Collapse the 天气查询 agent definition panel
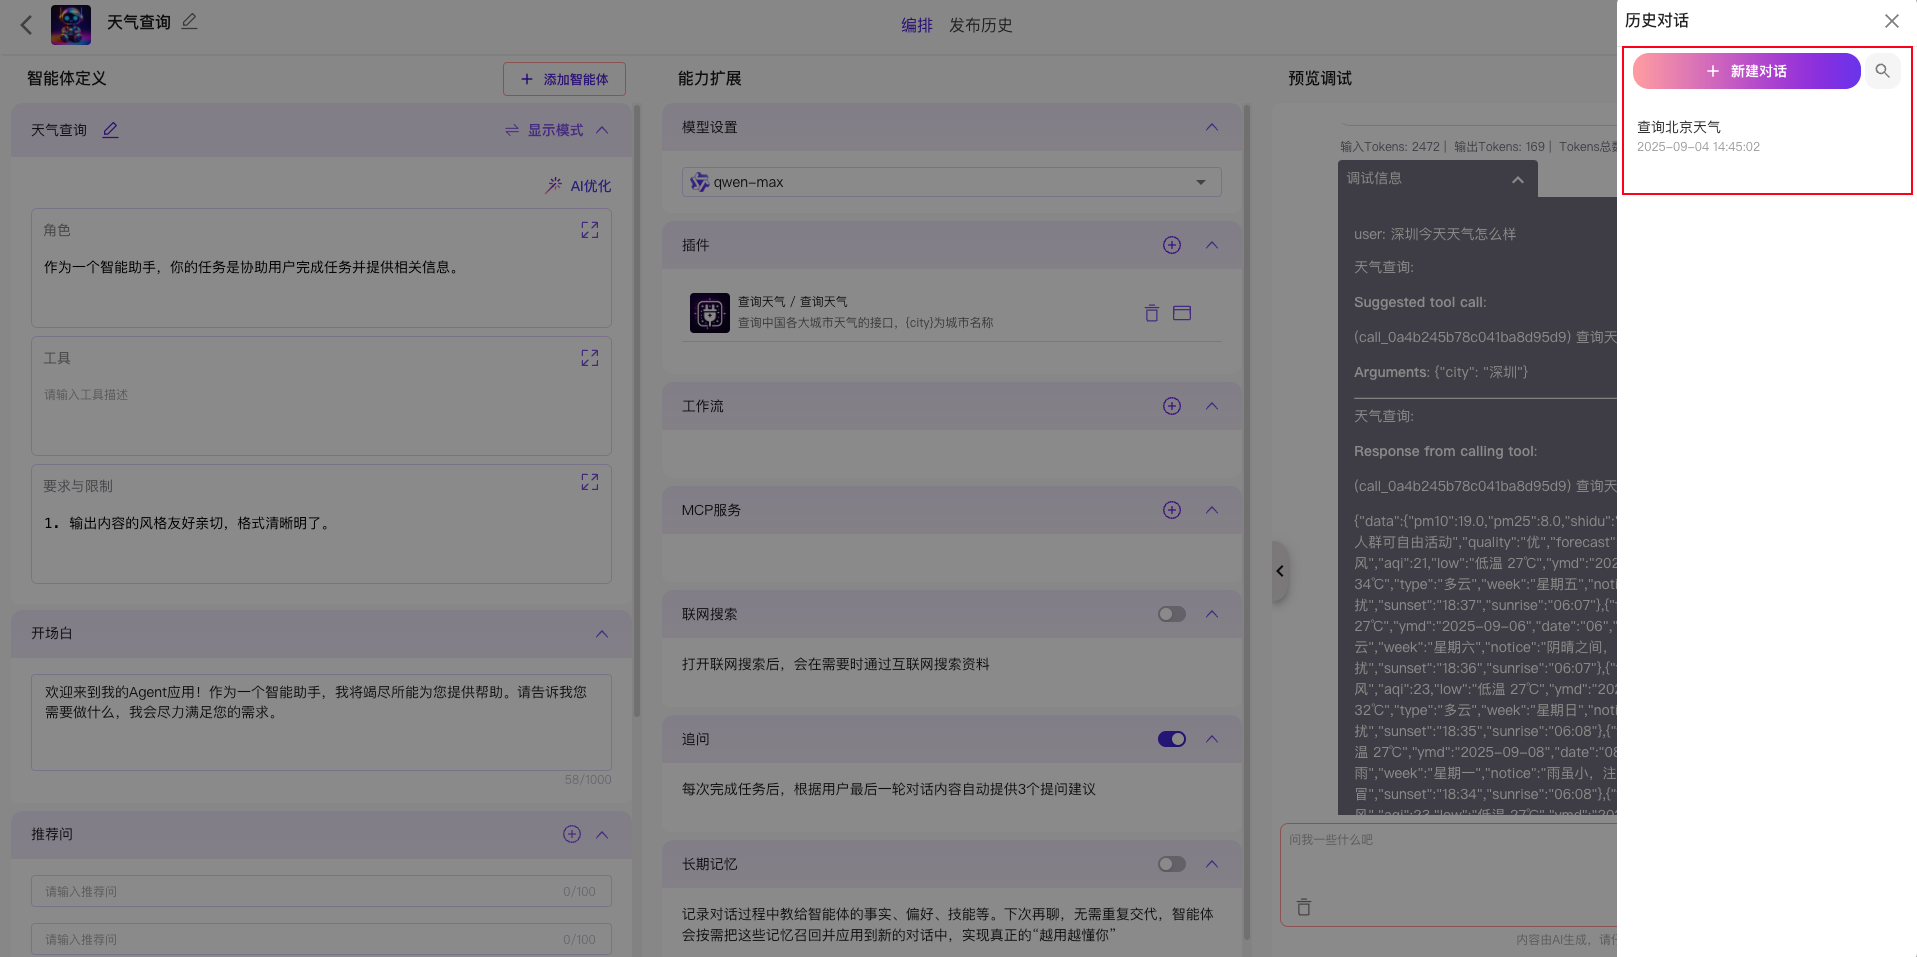This screenshot has height=957, width=1917. click(602, 130)
